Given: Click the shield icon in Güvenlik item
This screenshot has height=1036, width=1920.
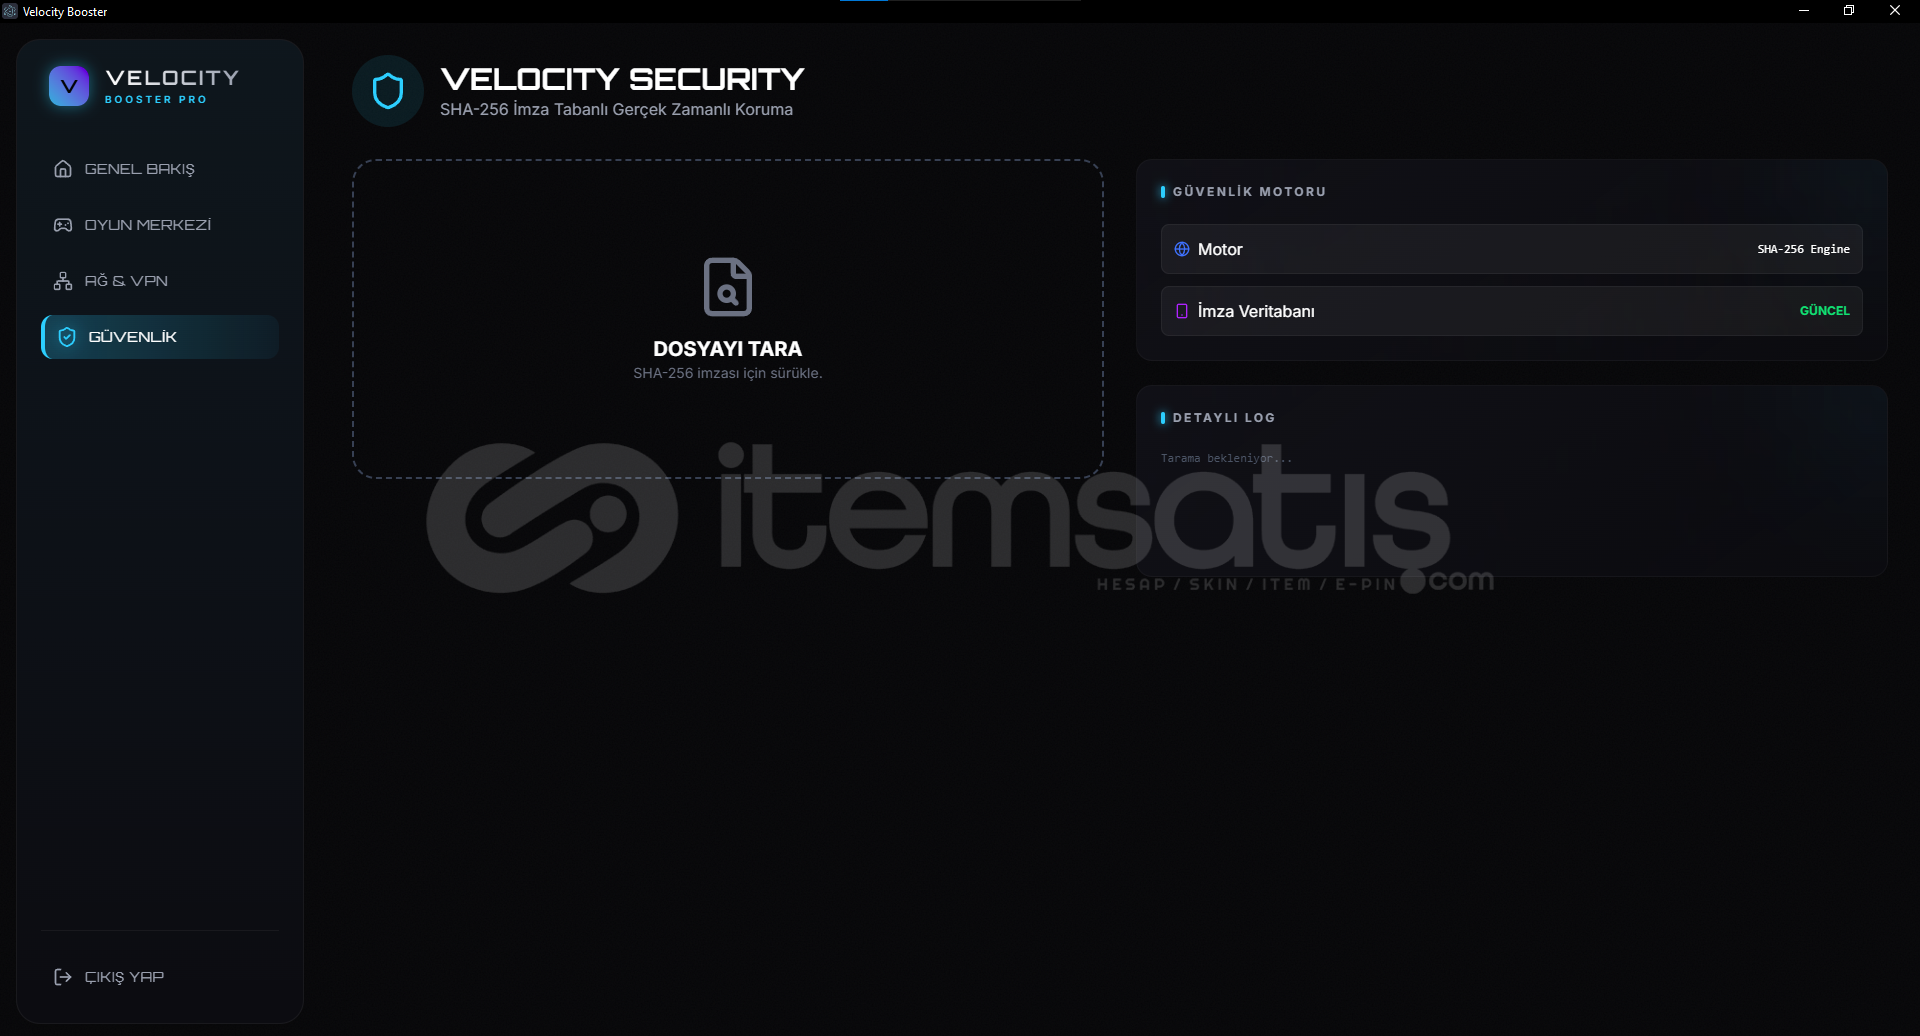Looking at the screenshot, I should [67, 337].
